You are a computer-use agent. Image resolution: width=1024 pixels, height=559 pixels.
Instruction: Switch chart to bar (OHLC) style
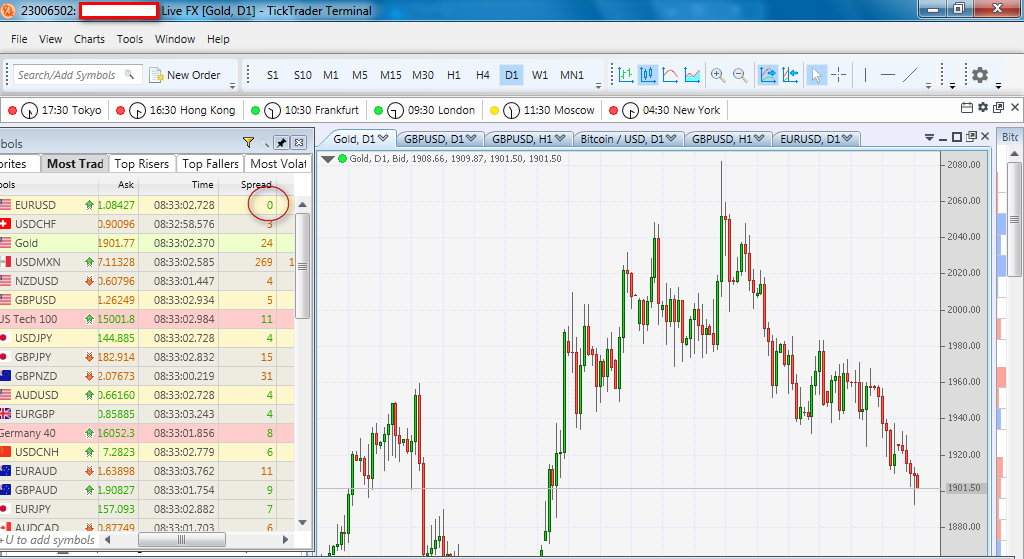pyautogui.click(x=626, y=75)
